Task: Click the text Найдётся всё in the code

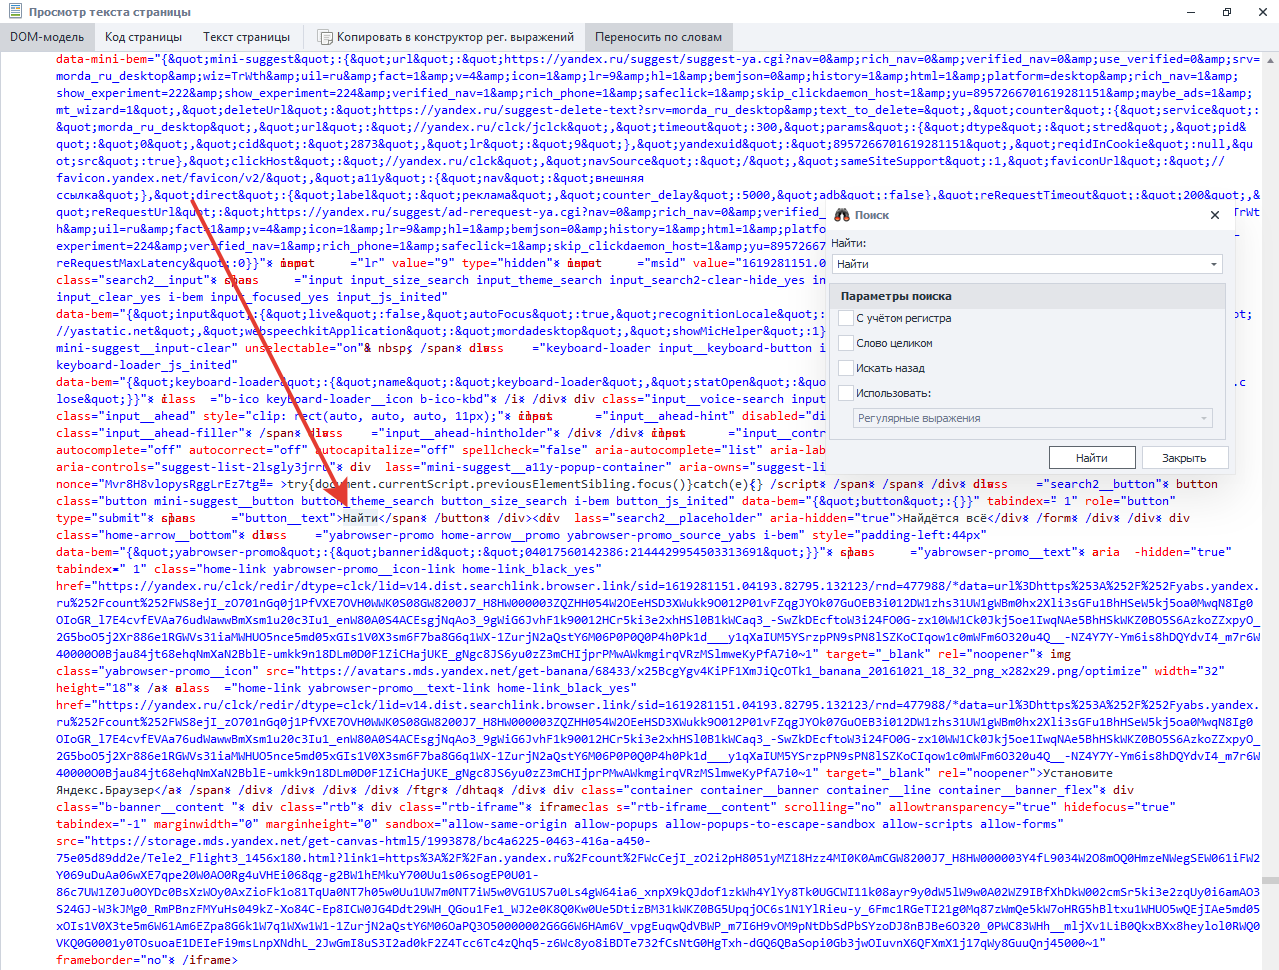Action: click(944, 518)
